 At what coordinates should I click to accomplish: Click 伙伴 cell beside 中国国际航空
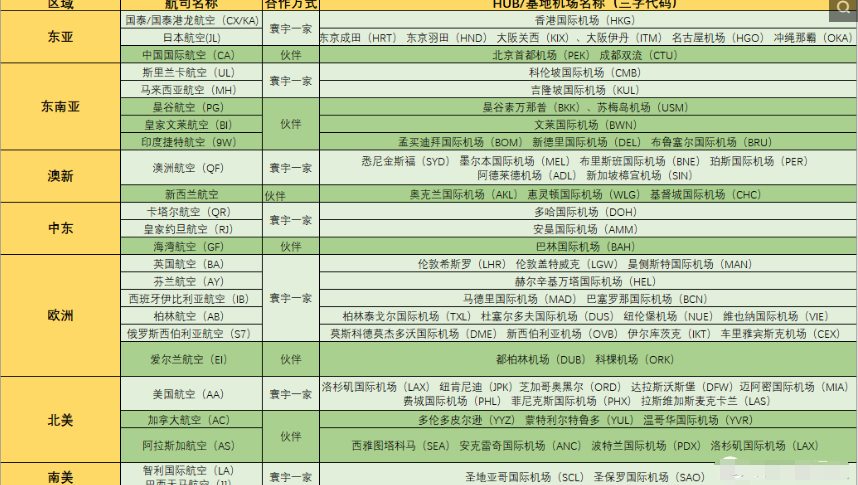291,55
